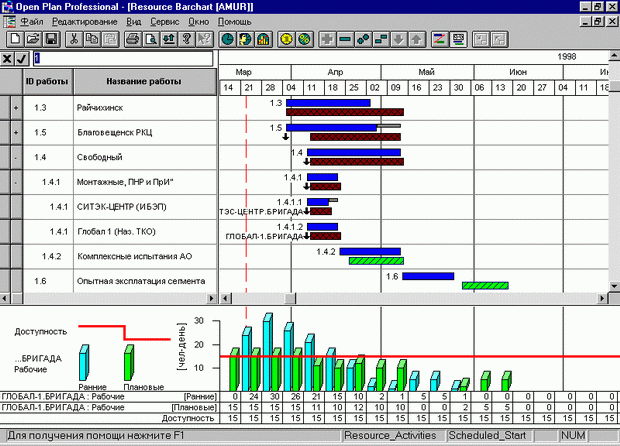Collapse the 1.4 Свободный row

point(15,157)
